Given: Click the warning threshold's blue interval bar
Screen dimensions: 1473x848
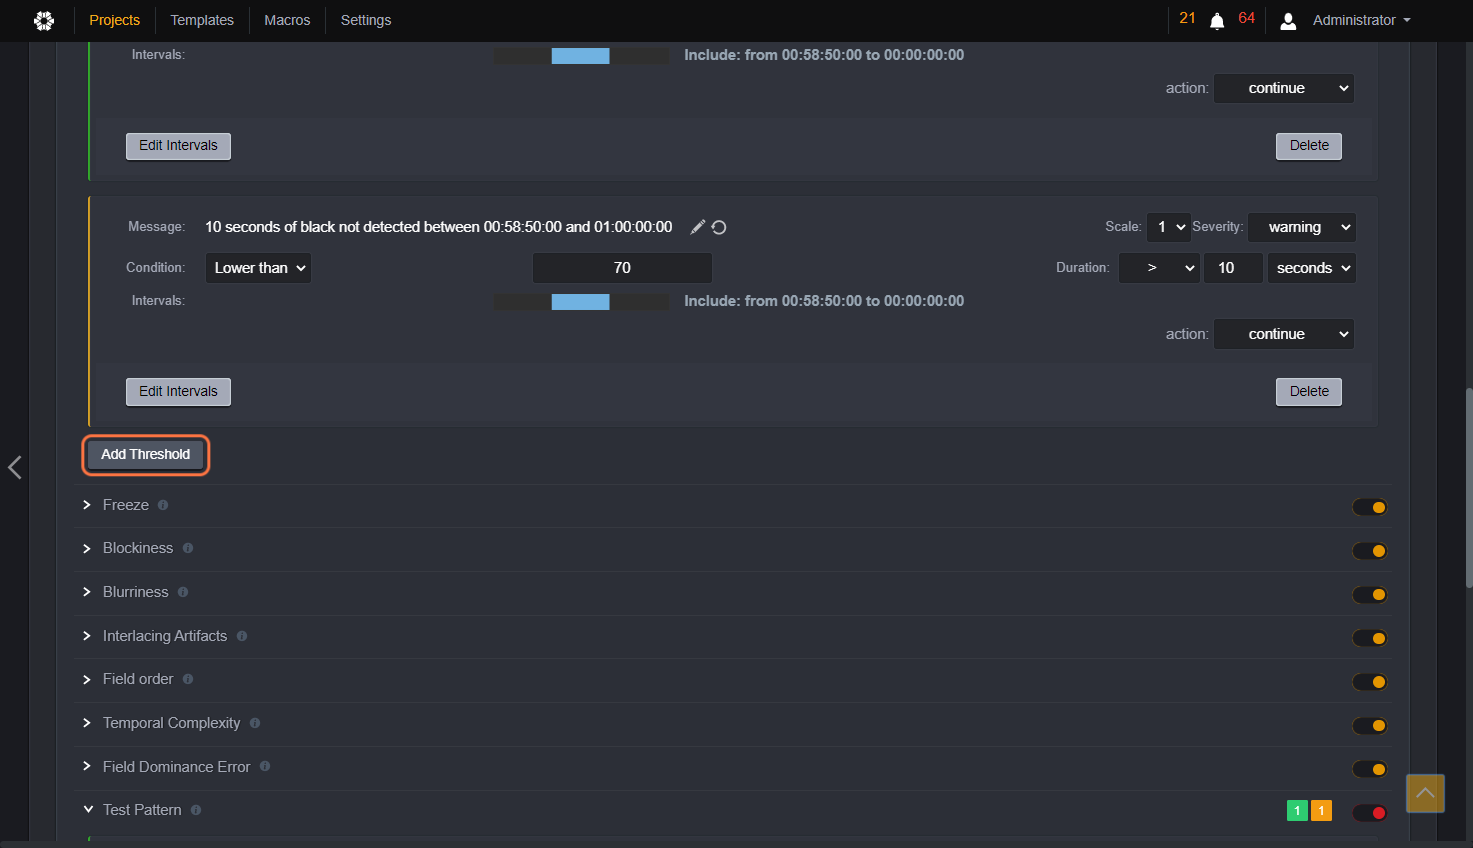Looking at the screenshot, I should (580, 302).
